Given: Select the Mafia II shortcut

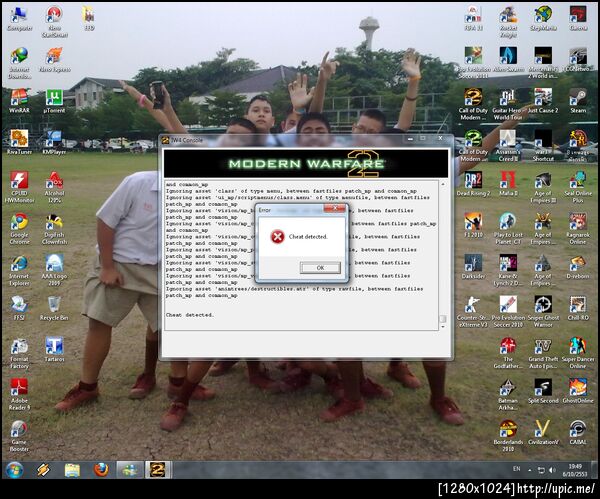Looking at the screenshot, I should (x=508, y=184).
